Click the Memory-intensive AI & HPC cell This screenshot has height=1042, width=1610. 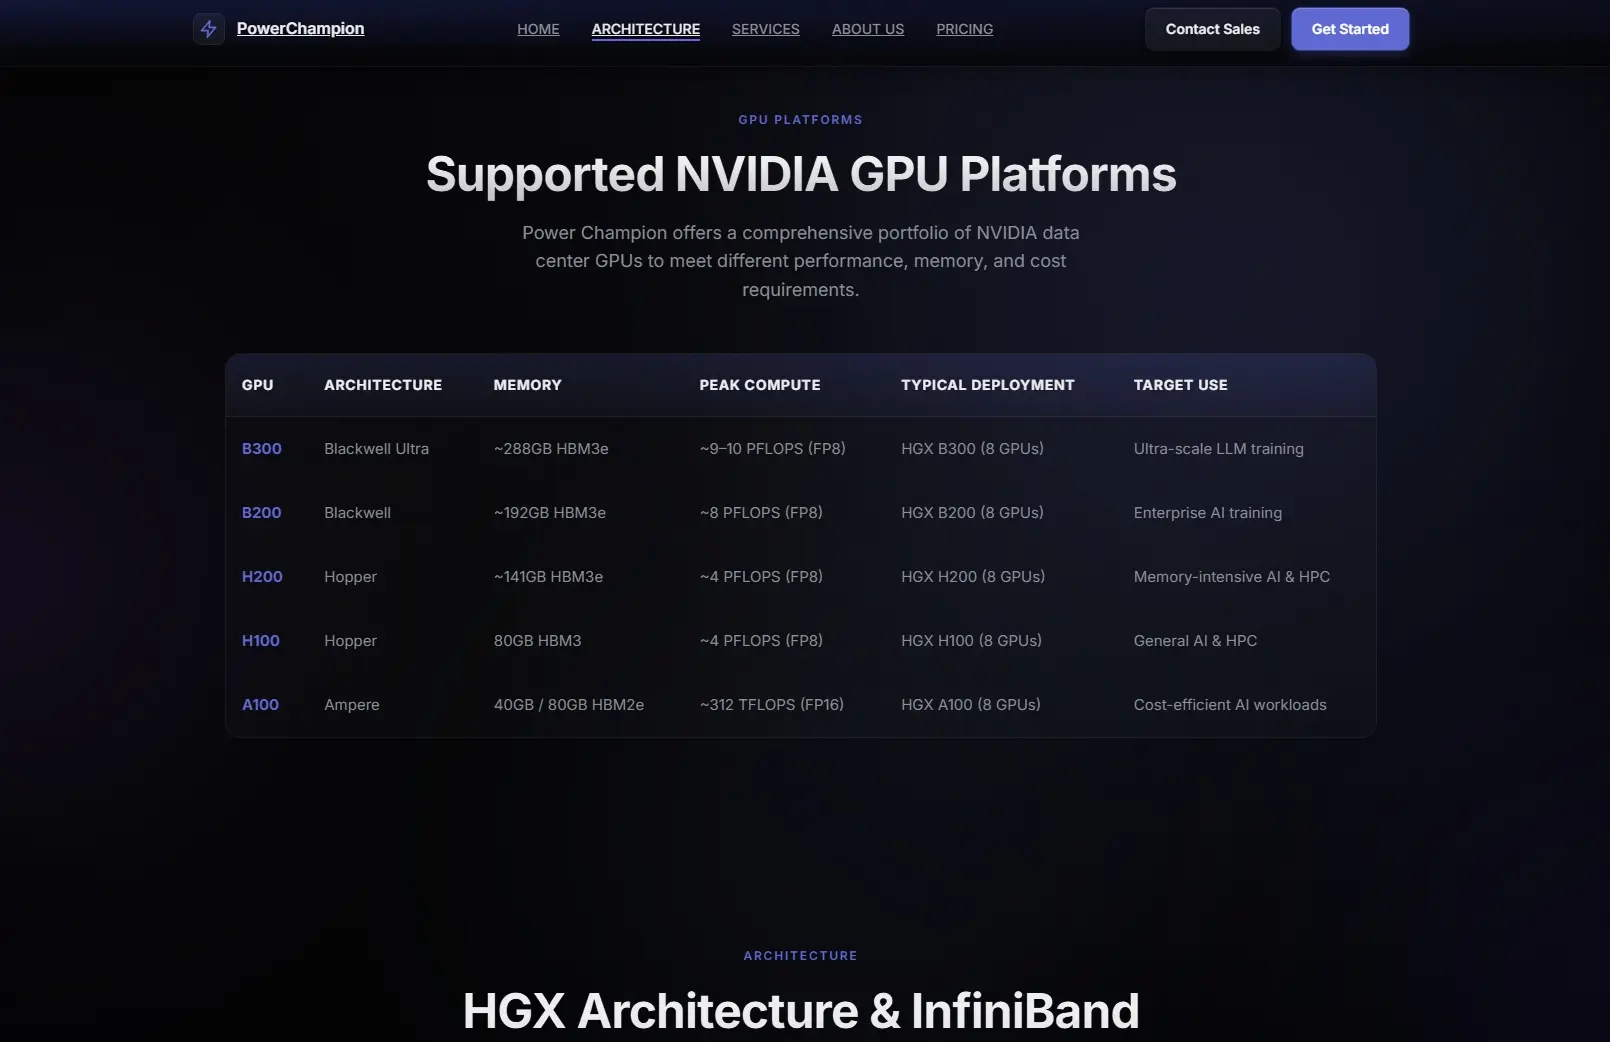pos(1232,577)
